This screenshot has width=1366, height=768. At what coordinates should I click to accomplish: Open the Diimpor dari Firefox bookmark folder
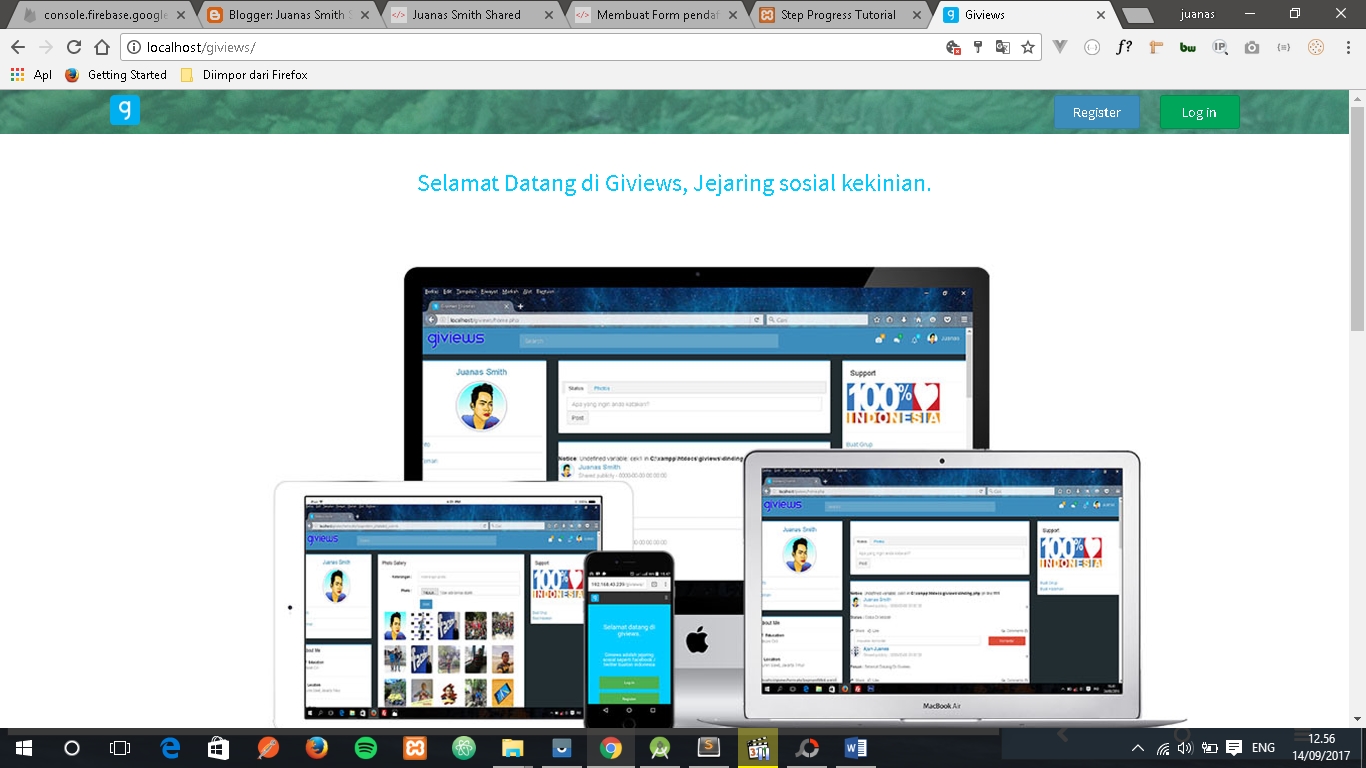244,75
